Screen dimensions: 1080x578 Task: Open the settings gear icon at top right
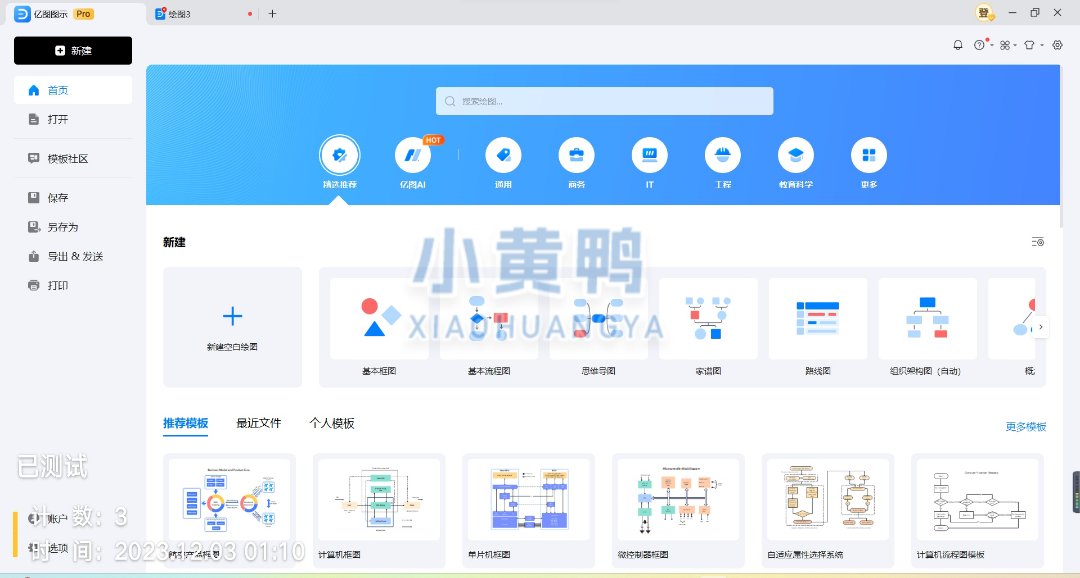click(1058, 45)
